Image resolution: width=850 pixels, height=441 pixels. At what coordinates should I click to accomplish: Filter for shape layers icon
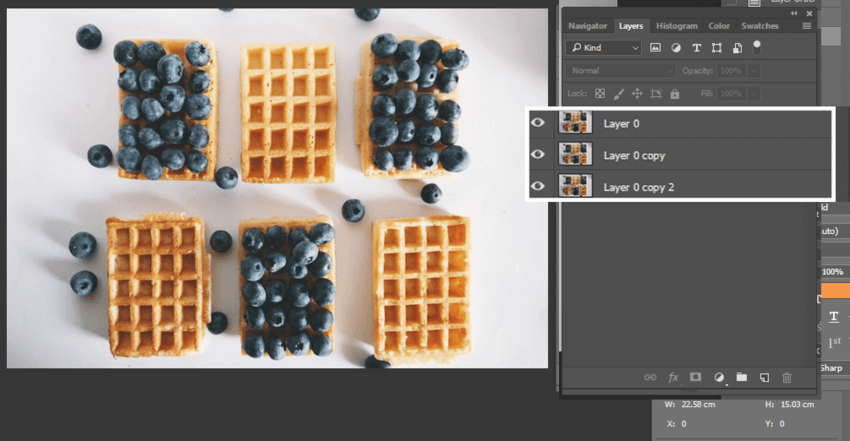tap(717, 48)
